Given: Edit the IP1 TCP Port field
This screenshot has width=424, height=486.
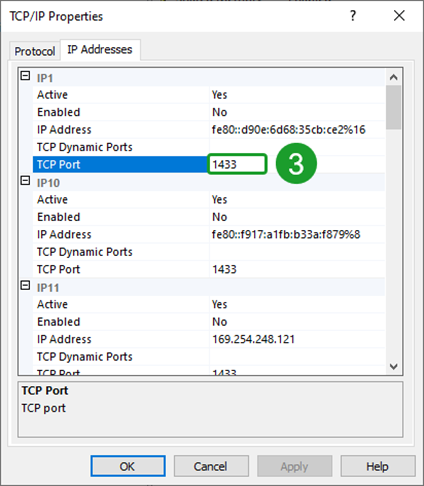Looking at the screenshot, I should (x=237, y=164).
